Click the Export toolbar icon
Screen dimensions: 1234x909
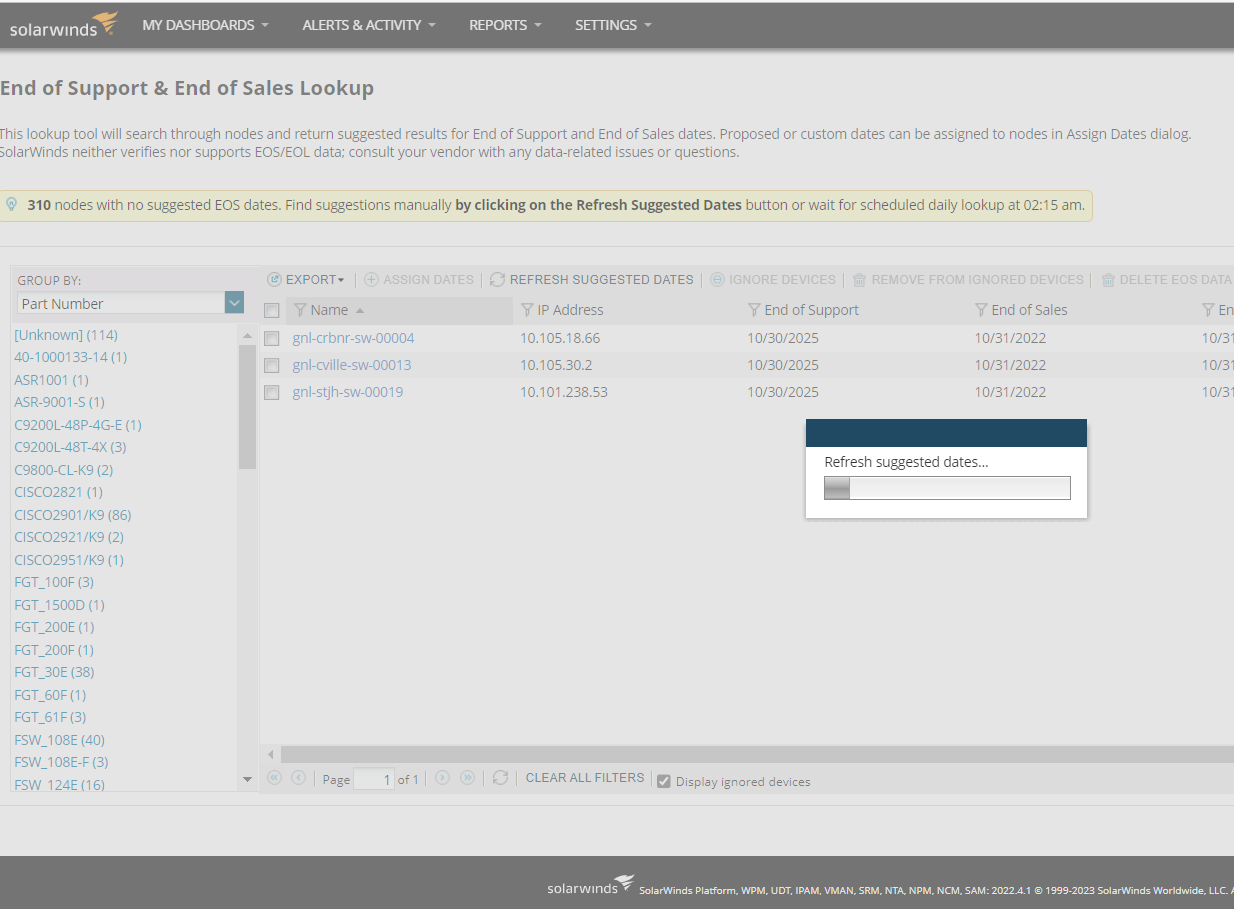(x=274, y=280)
